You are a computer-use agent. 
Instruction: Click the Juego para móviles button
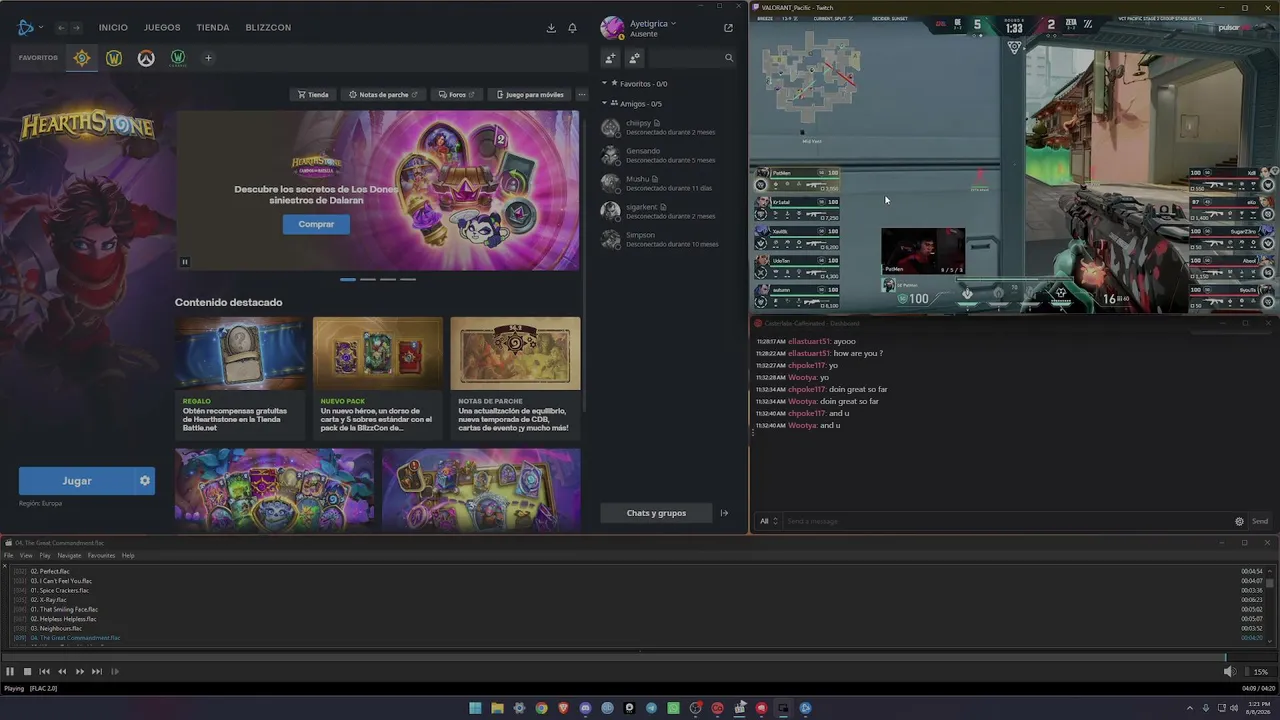coord(530,95)
